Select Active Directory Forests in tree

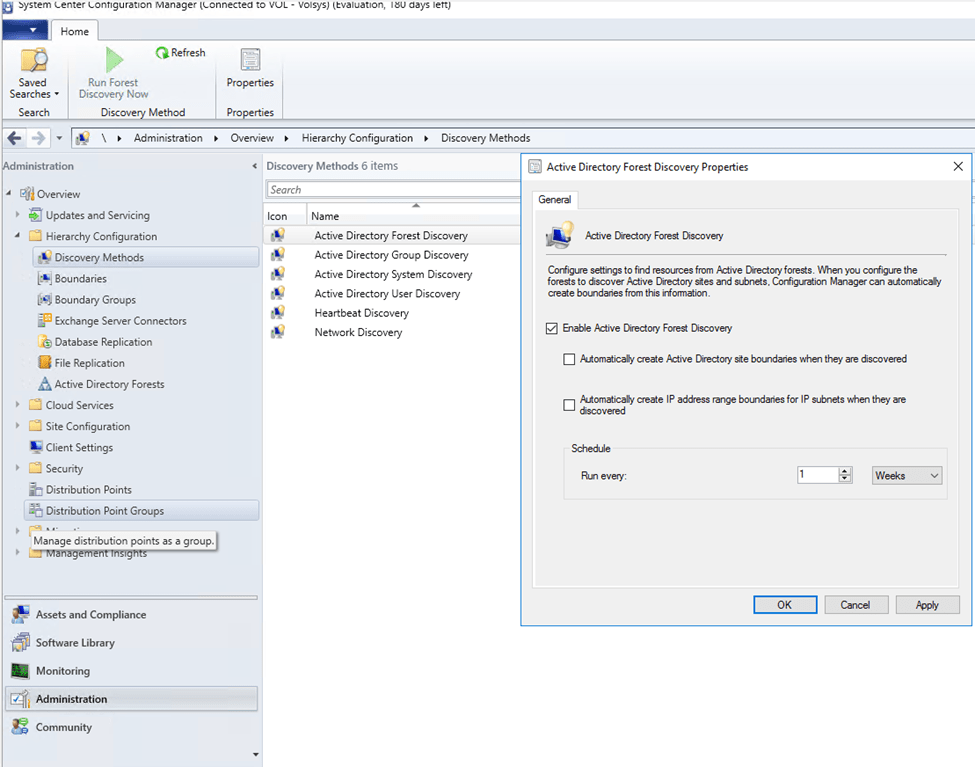pos(109,384)
